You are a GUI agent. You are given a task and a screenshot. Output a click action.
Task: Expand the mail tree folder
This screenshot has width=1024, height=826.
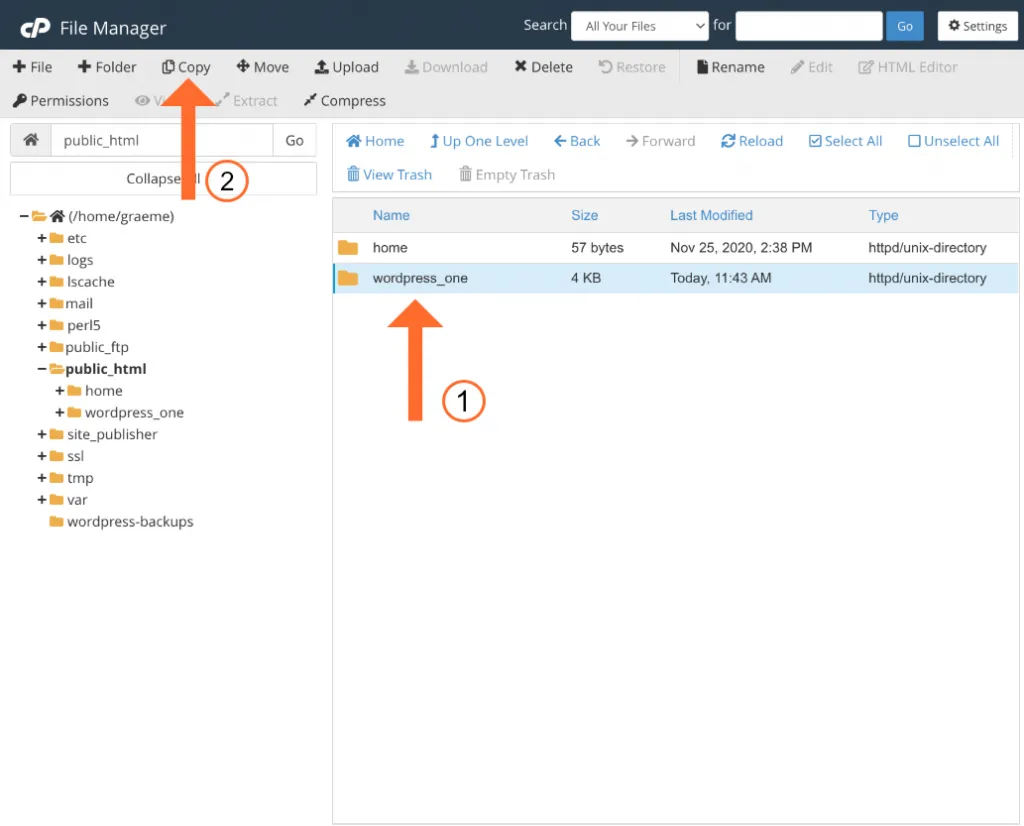(42, 303)
